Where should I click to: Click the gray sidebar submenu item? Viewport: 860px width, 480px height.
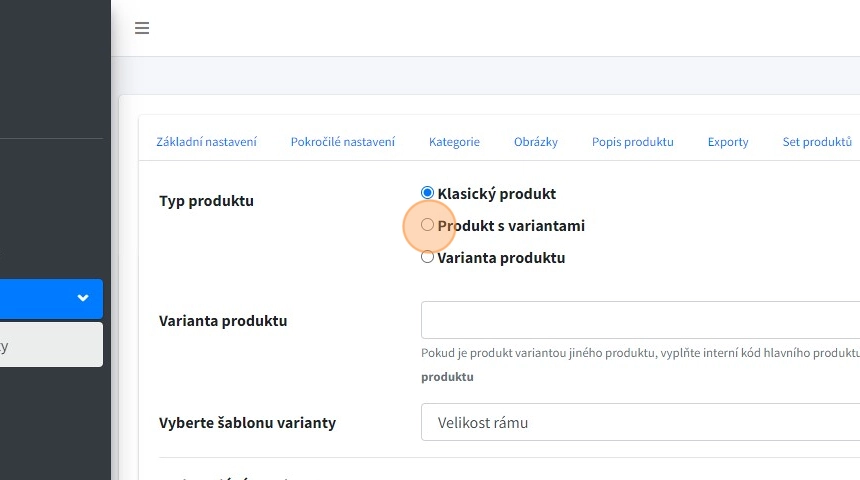point(50,345)
